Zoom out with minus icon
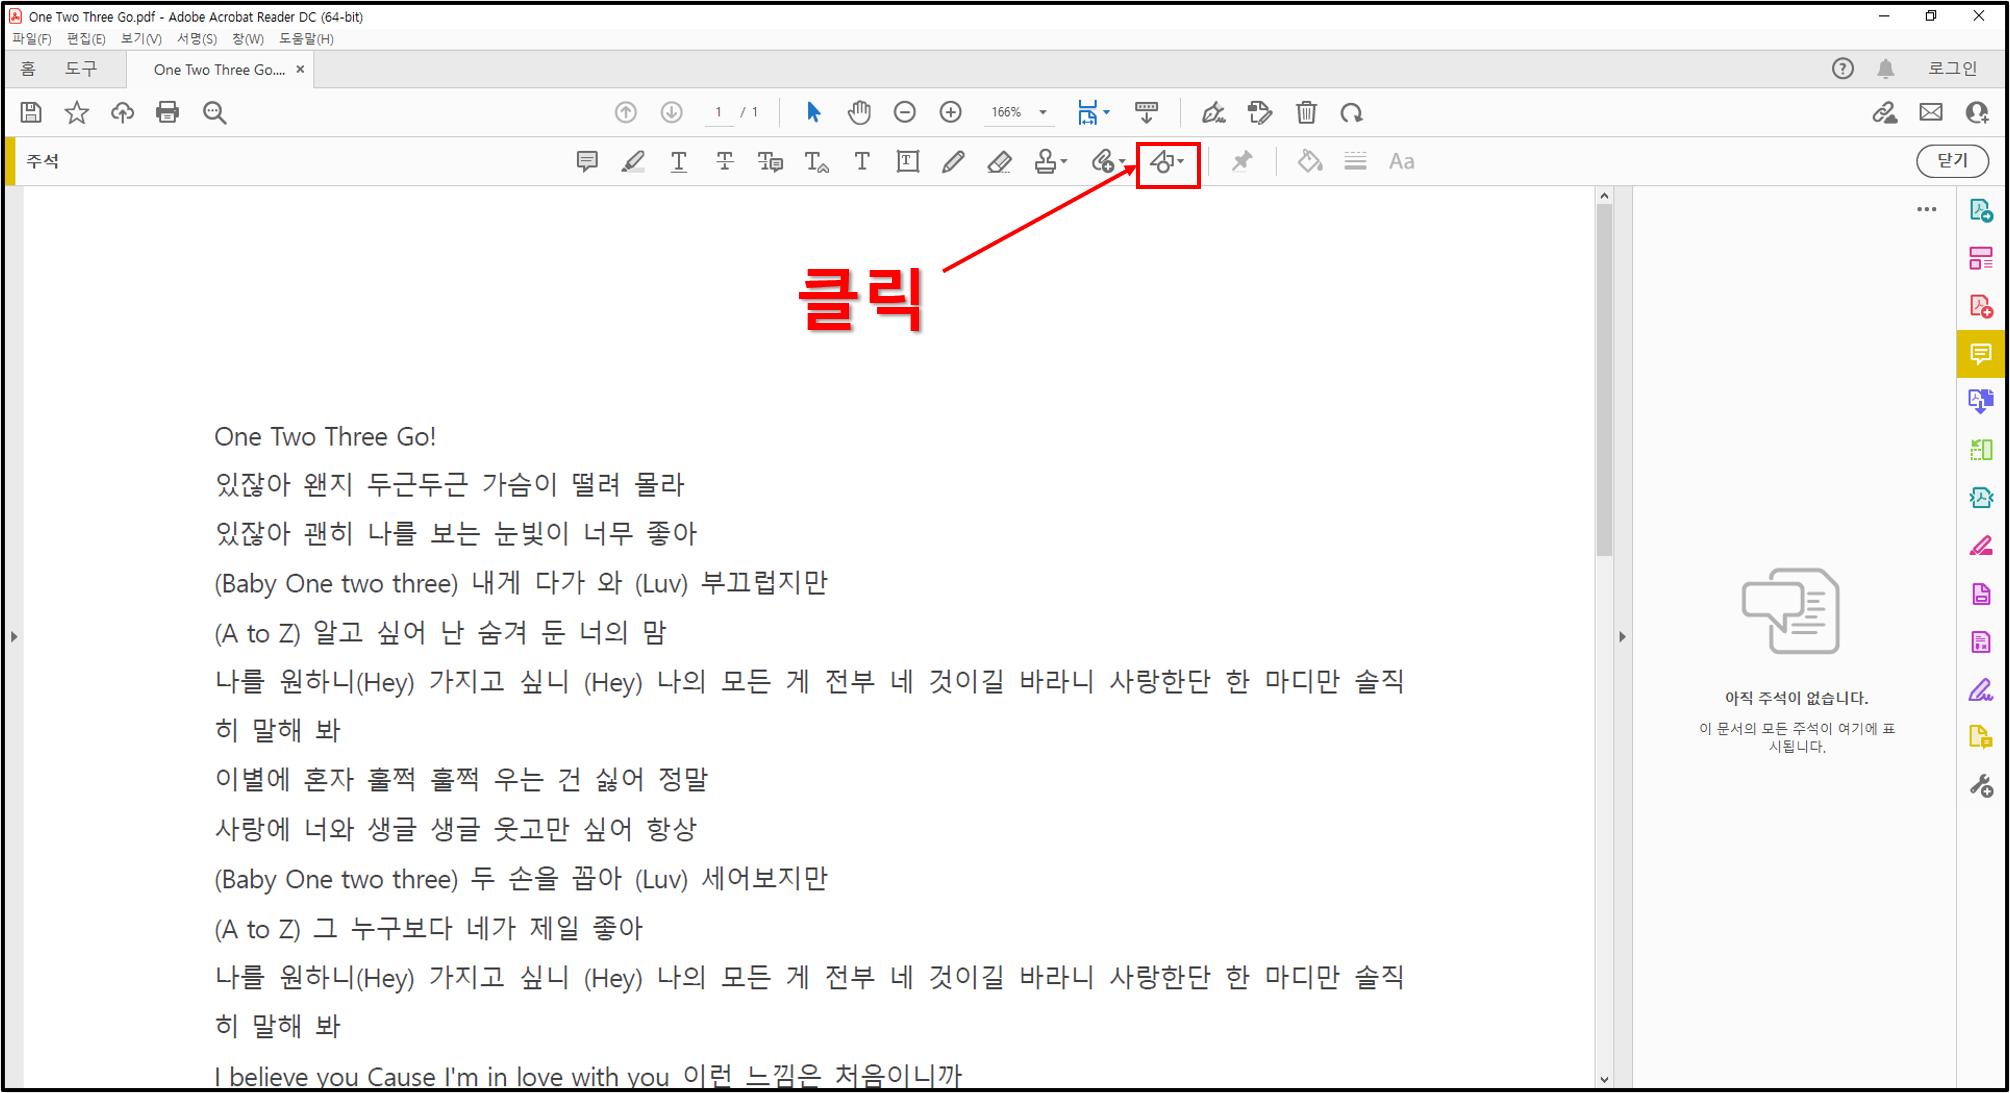Screen dimensions: 2010x1093 905,113
